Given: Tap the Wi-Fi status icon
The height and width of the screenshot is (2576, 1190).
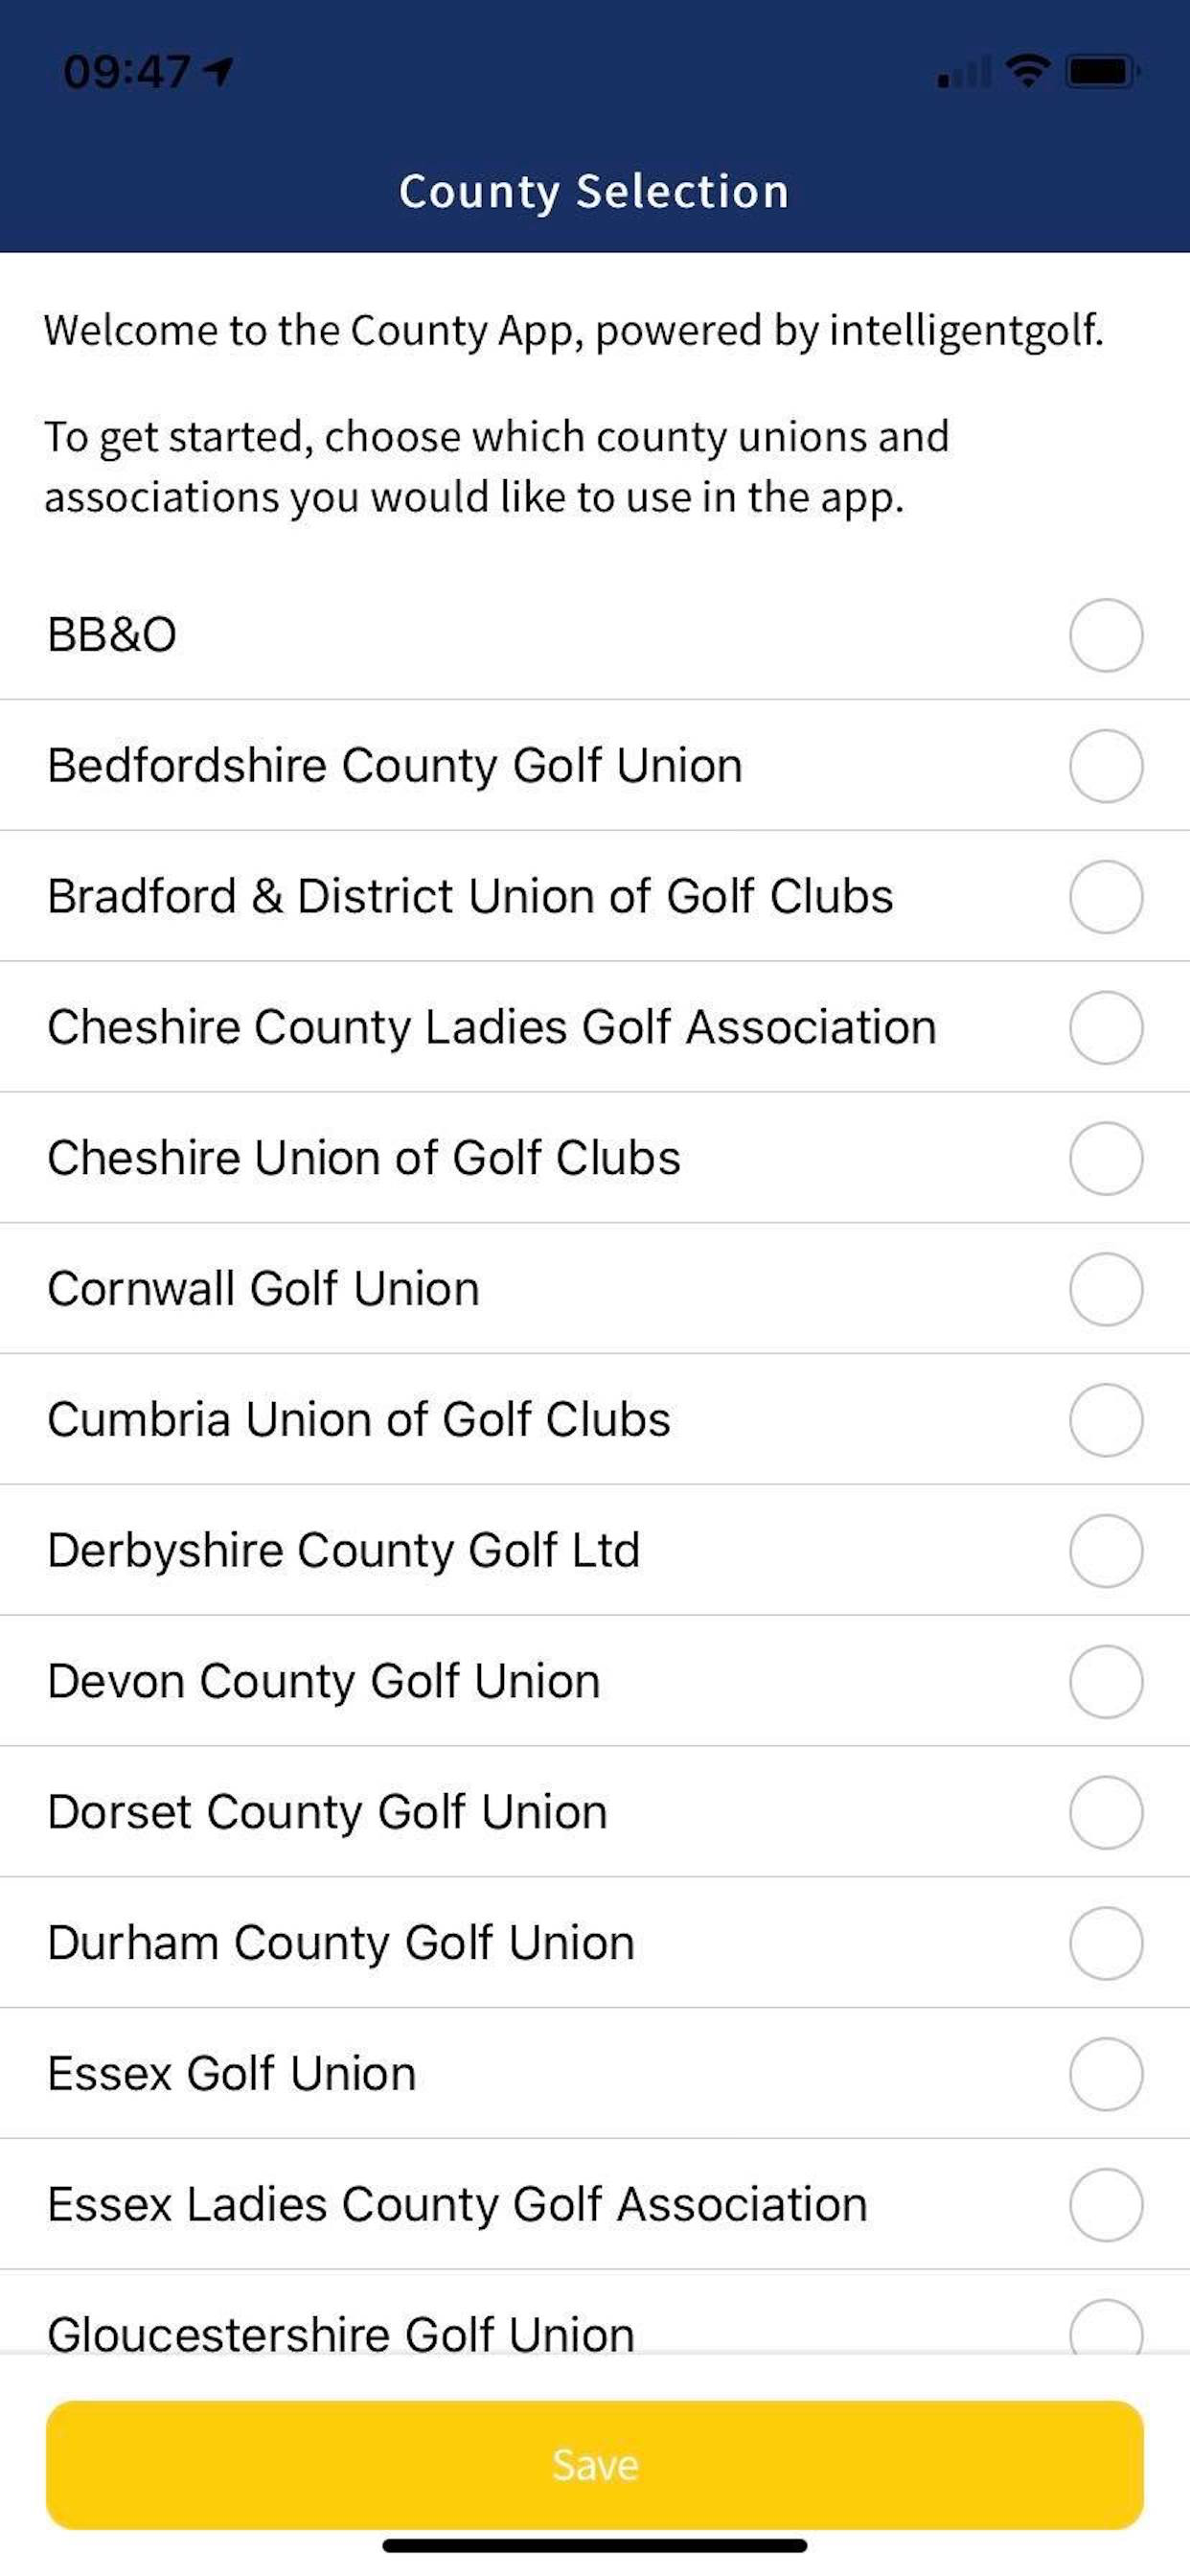Looking at the screenshot, I should pos(1027,71).
